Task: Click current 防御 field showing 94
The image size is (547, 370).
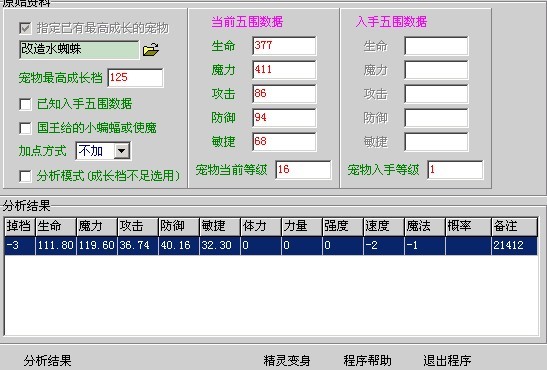Action: pos(284,118)
